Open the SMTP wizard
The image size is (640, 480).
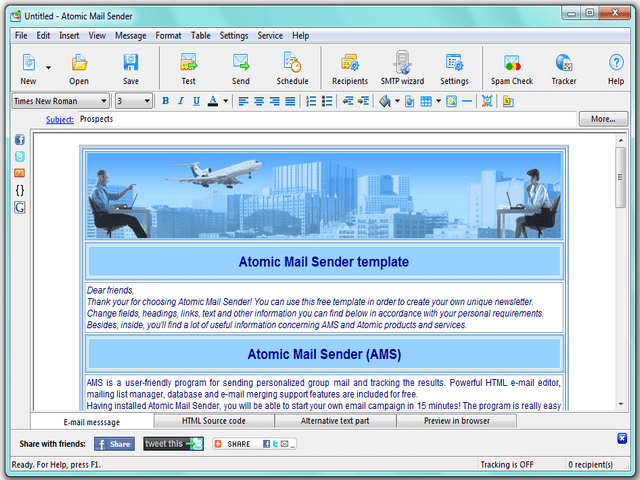402,68
